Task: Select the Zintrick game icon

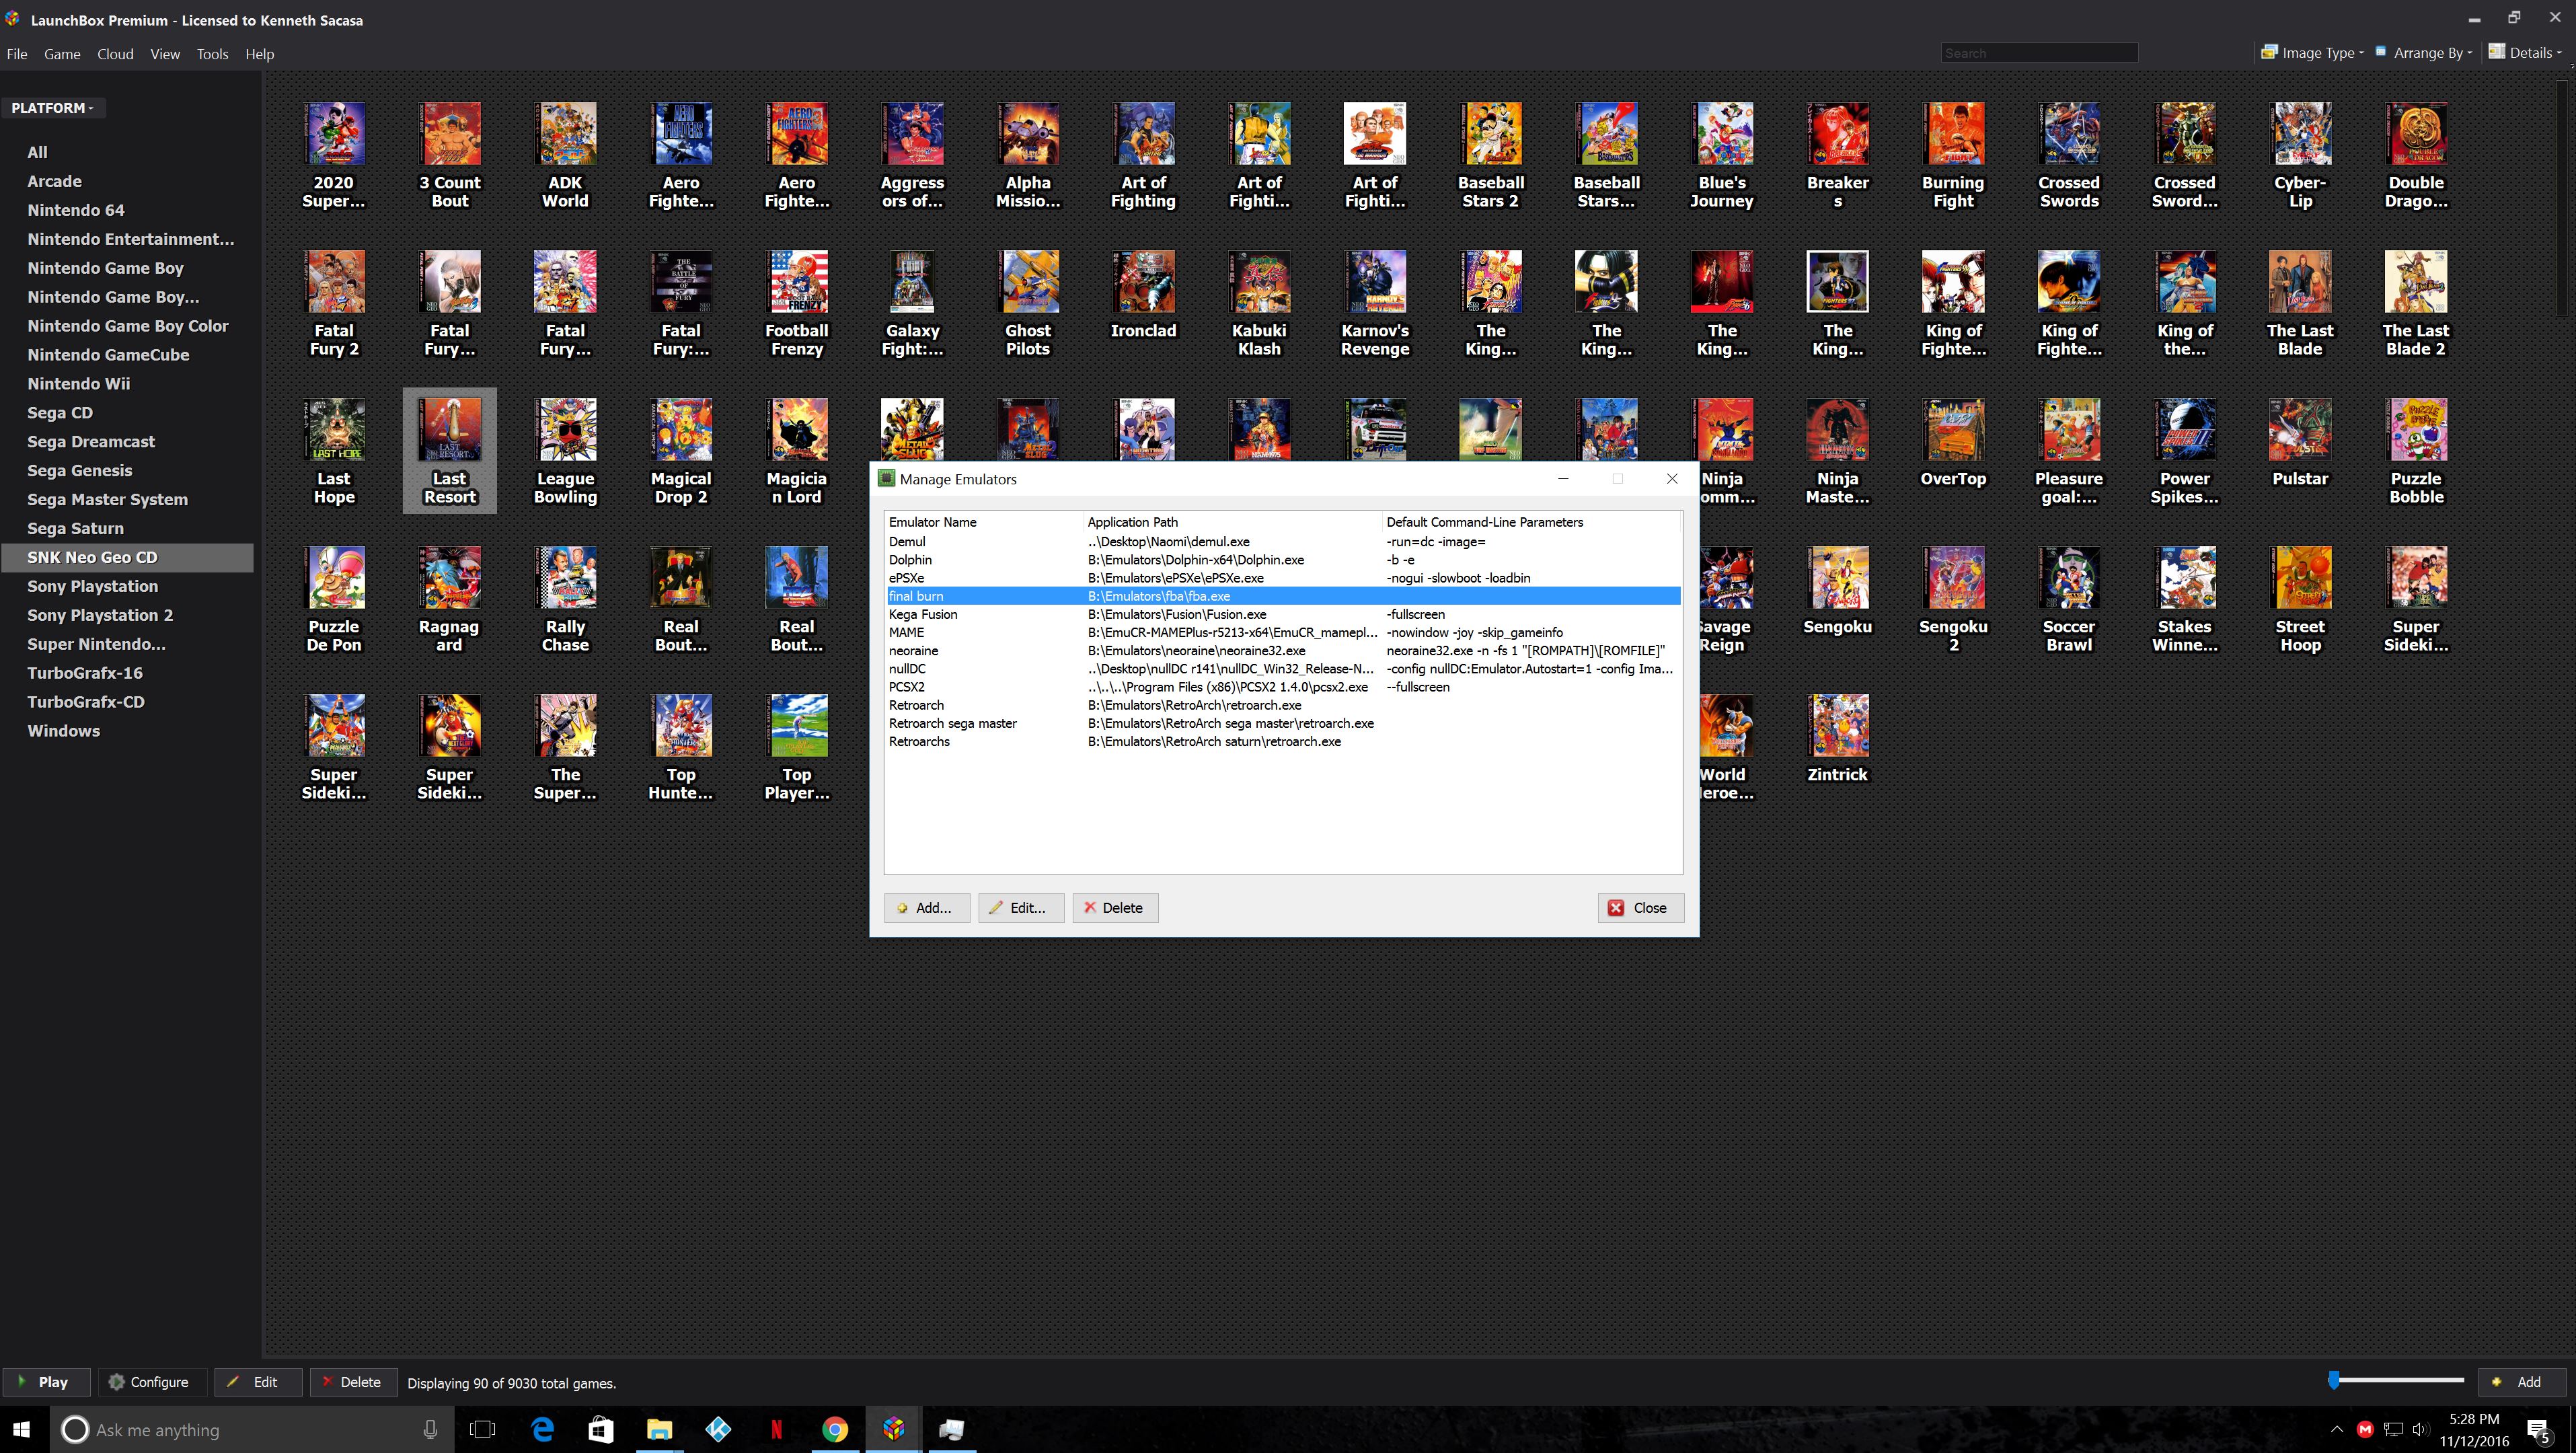Action: [1838, 725]
